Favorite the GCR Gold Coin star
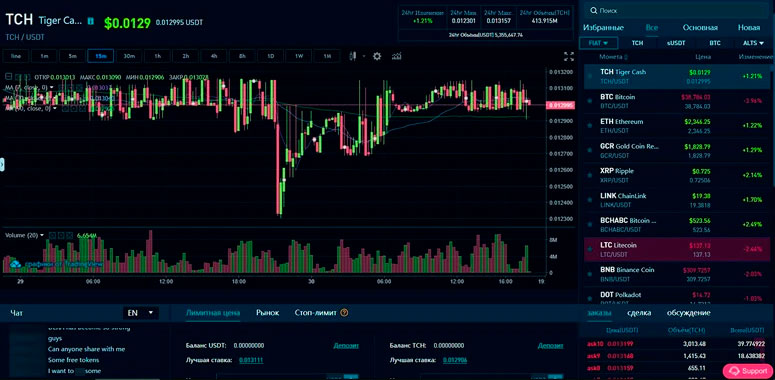Screen dimensions: 775x380 point(590,151)
